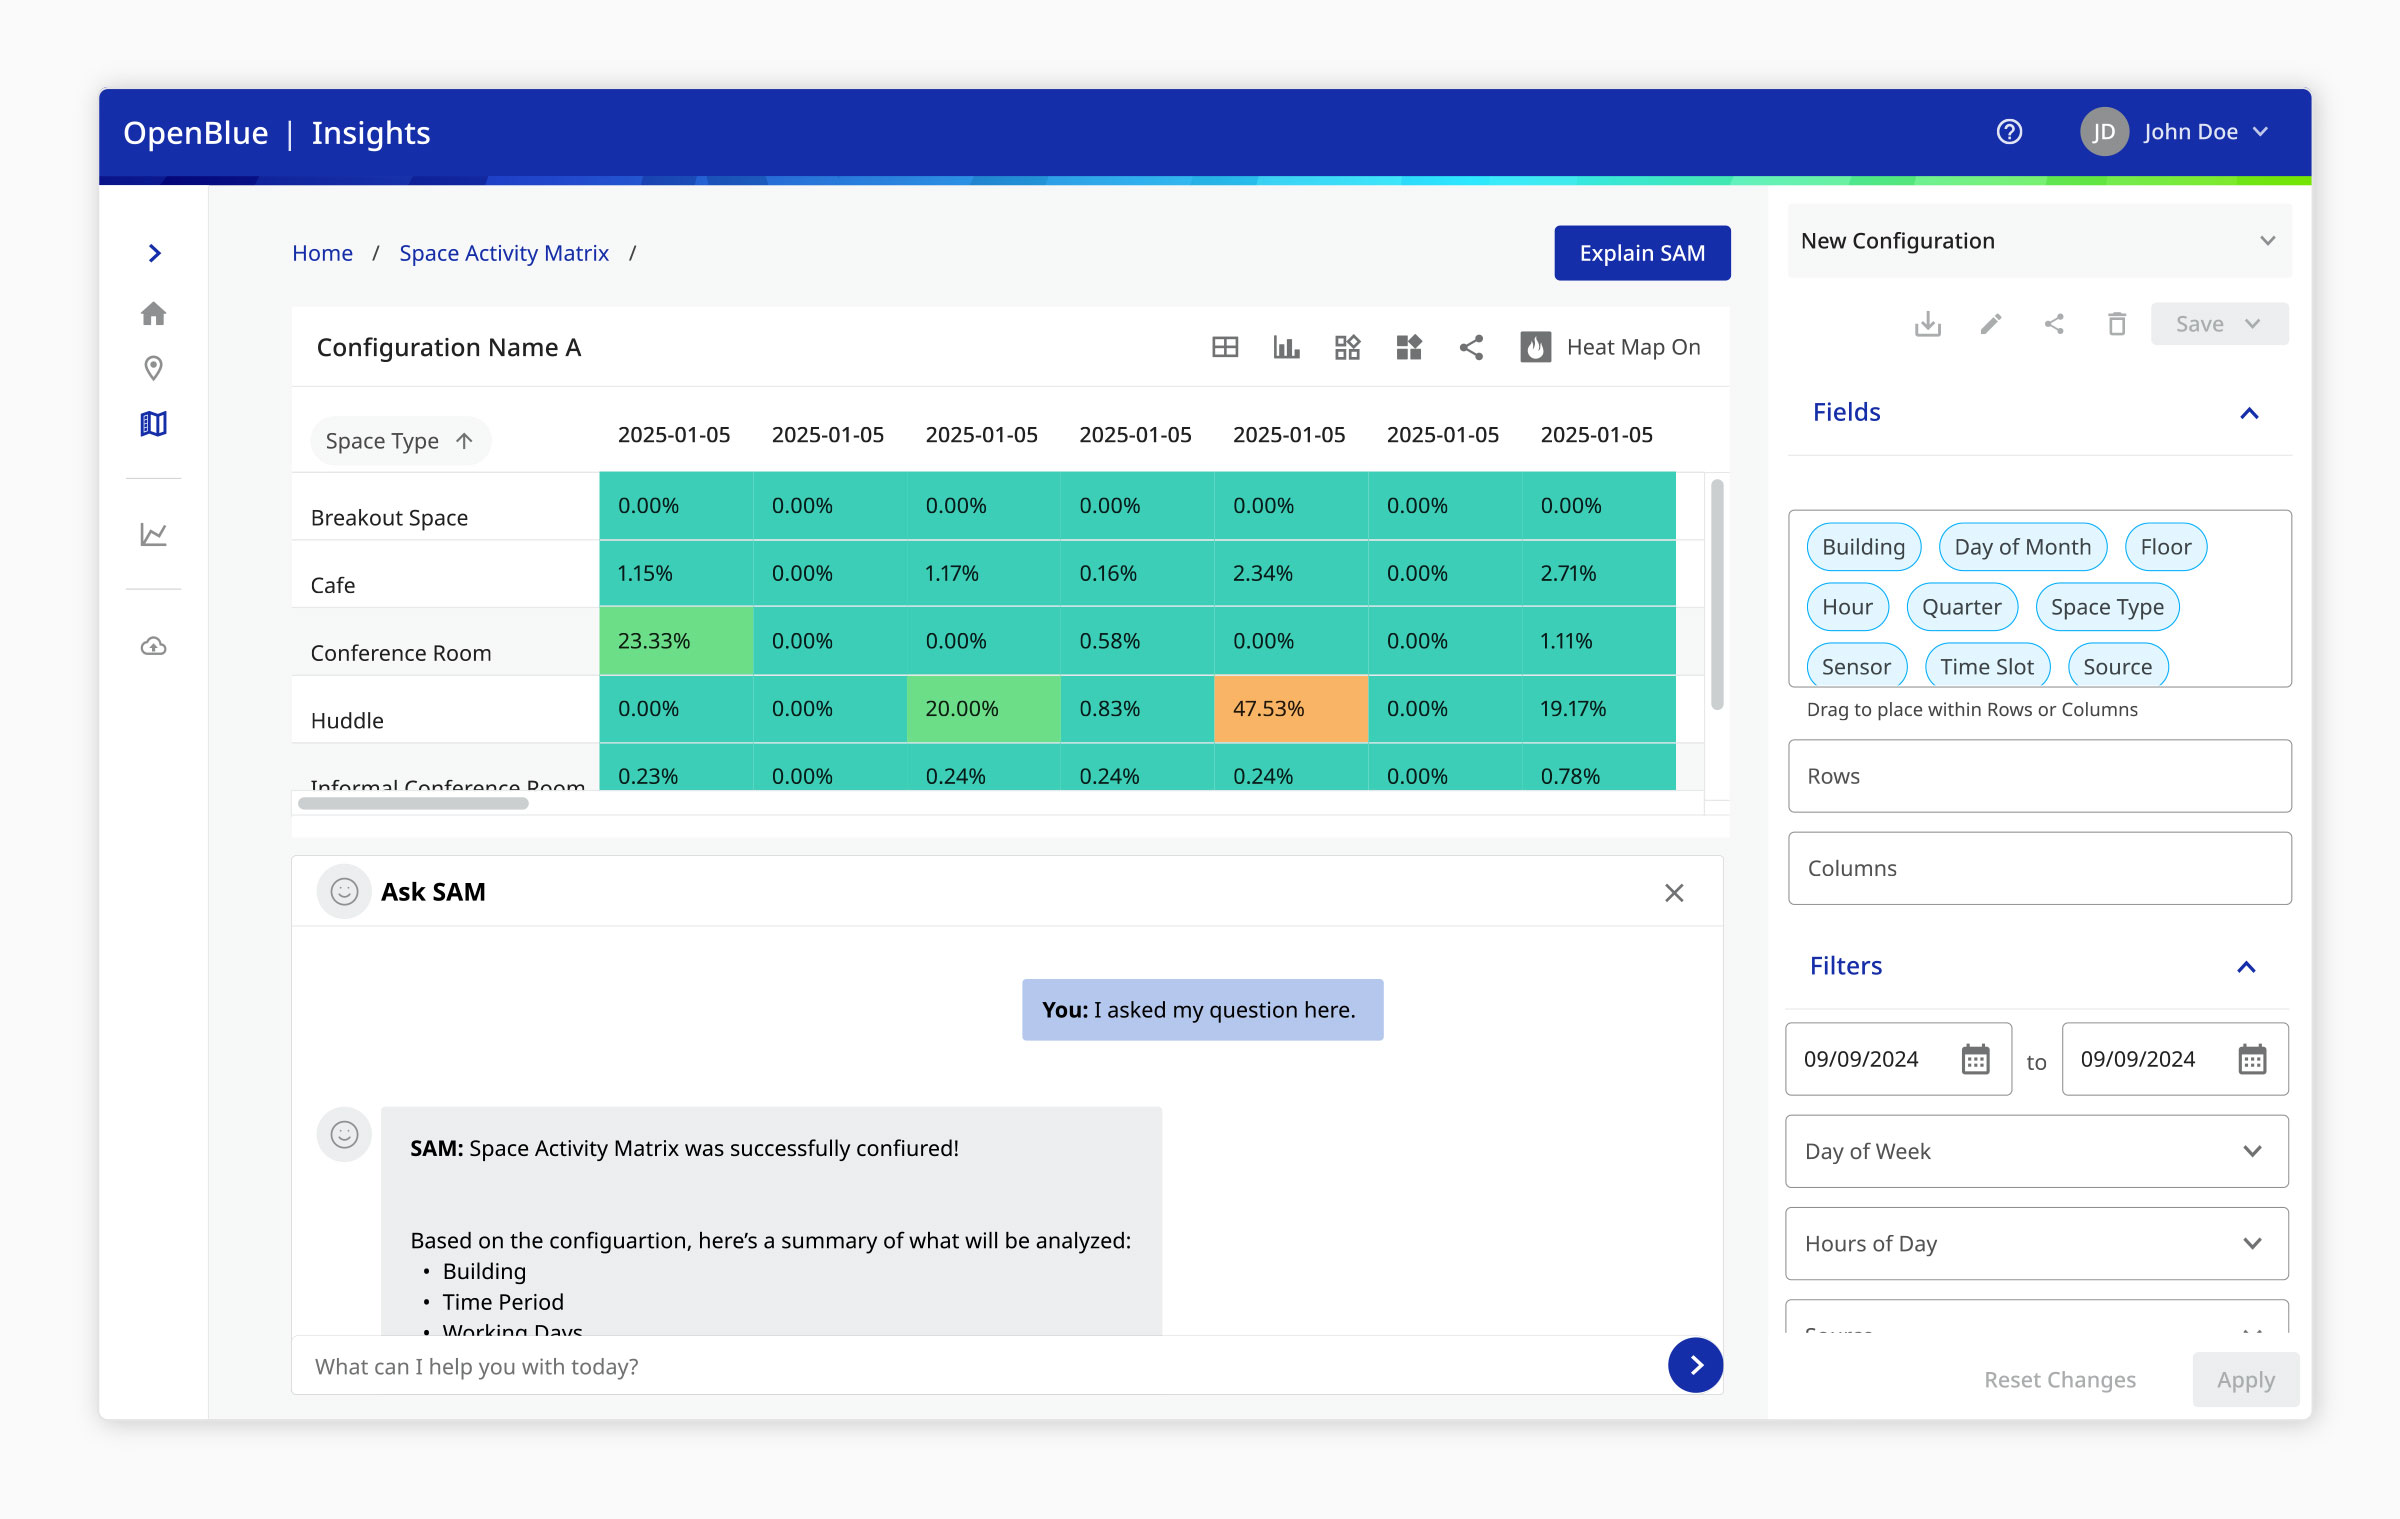2400x1519 pixels.
Task: Open the Day of Week dropdown
Action: [2037, 1151]
